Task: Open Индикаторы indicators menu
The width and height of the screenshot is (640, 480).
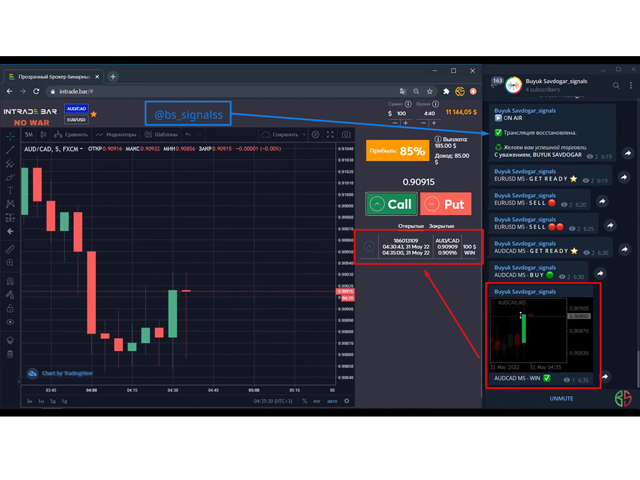Action: pos(116,134)
